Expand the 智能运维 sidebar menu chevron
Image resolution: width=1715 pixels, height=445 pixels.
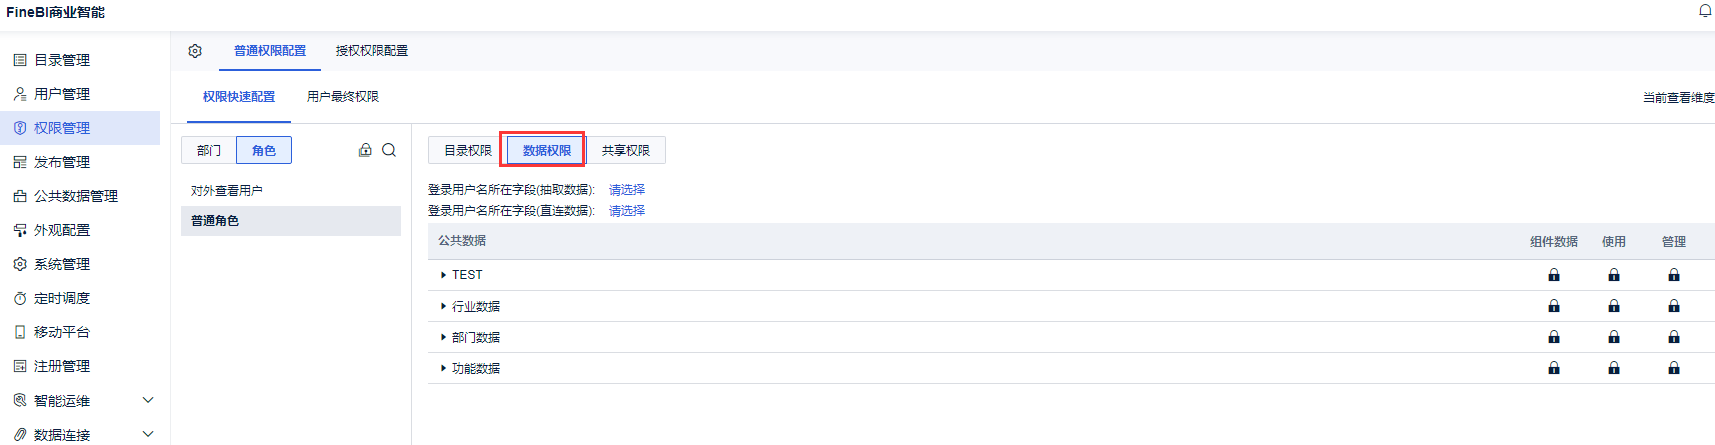pos(148,400)
